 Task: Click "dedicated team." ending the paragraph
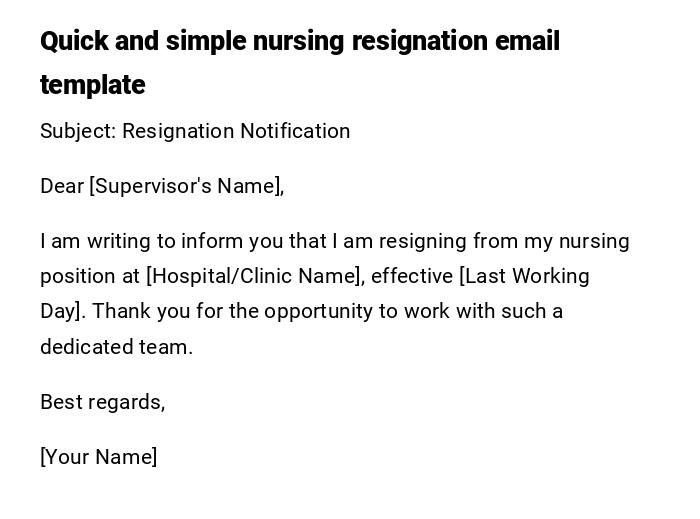(116, 348)
